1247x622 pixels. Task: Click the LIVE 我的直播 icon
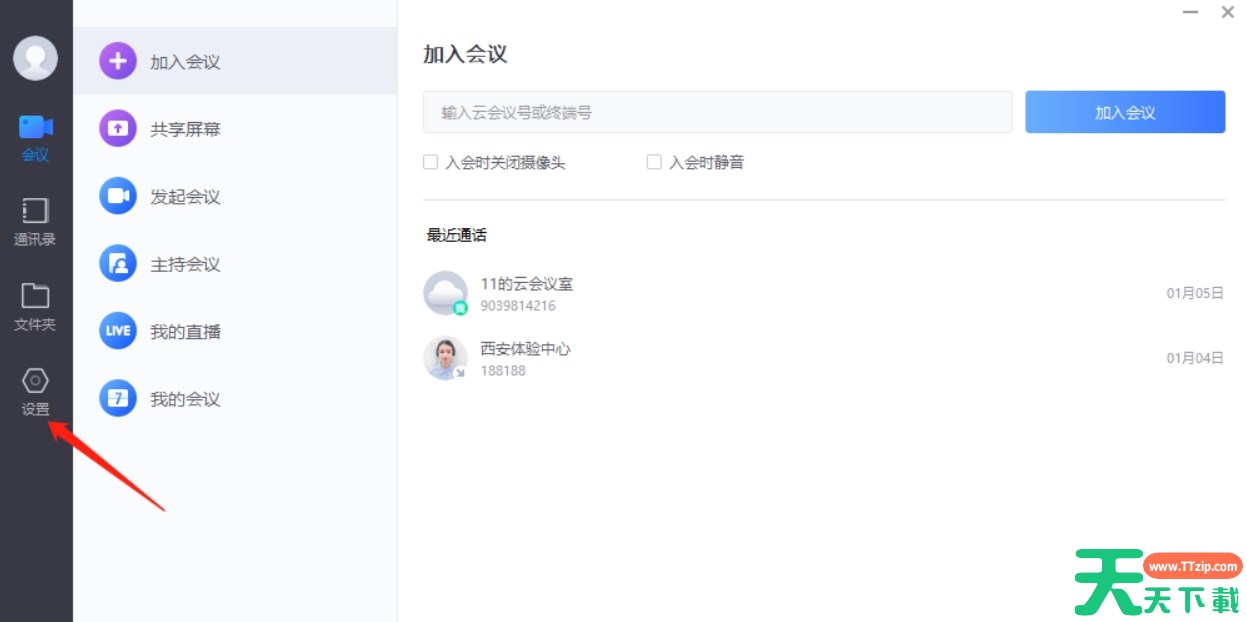(118, 331)
